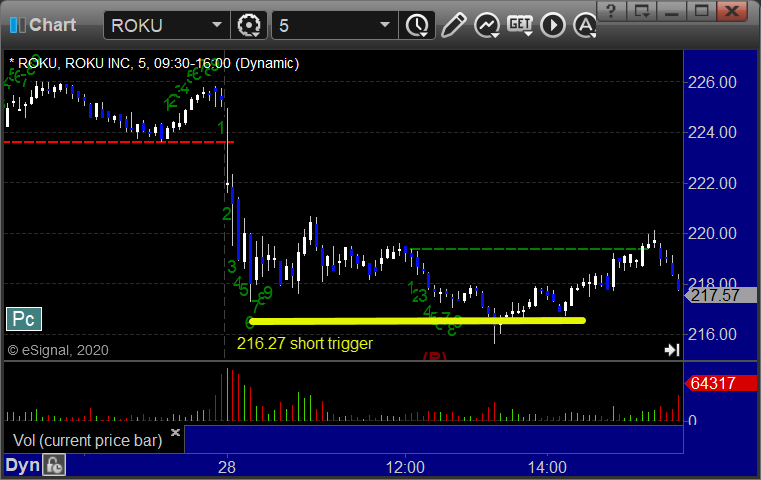
Task: Click the 216.00 price axis label
Action: pyautogui.click(x=712, y=334)
